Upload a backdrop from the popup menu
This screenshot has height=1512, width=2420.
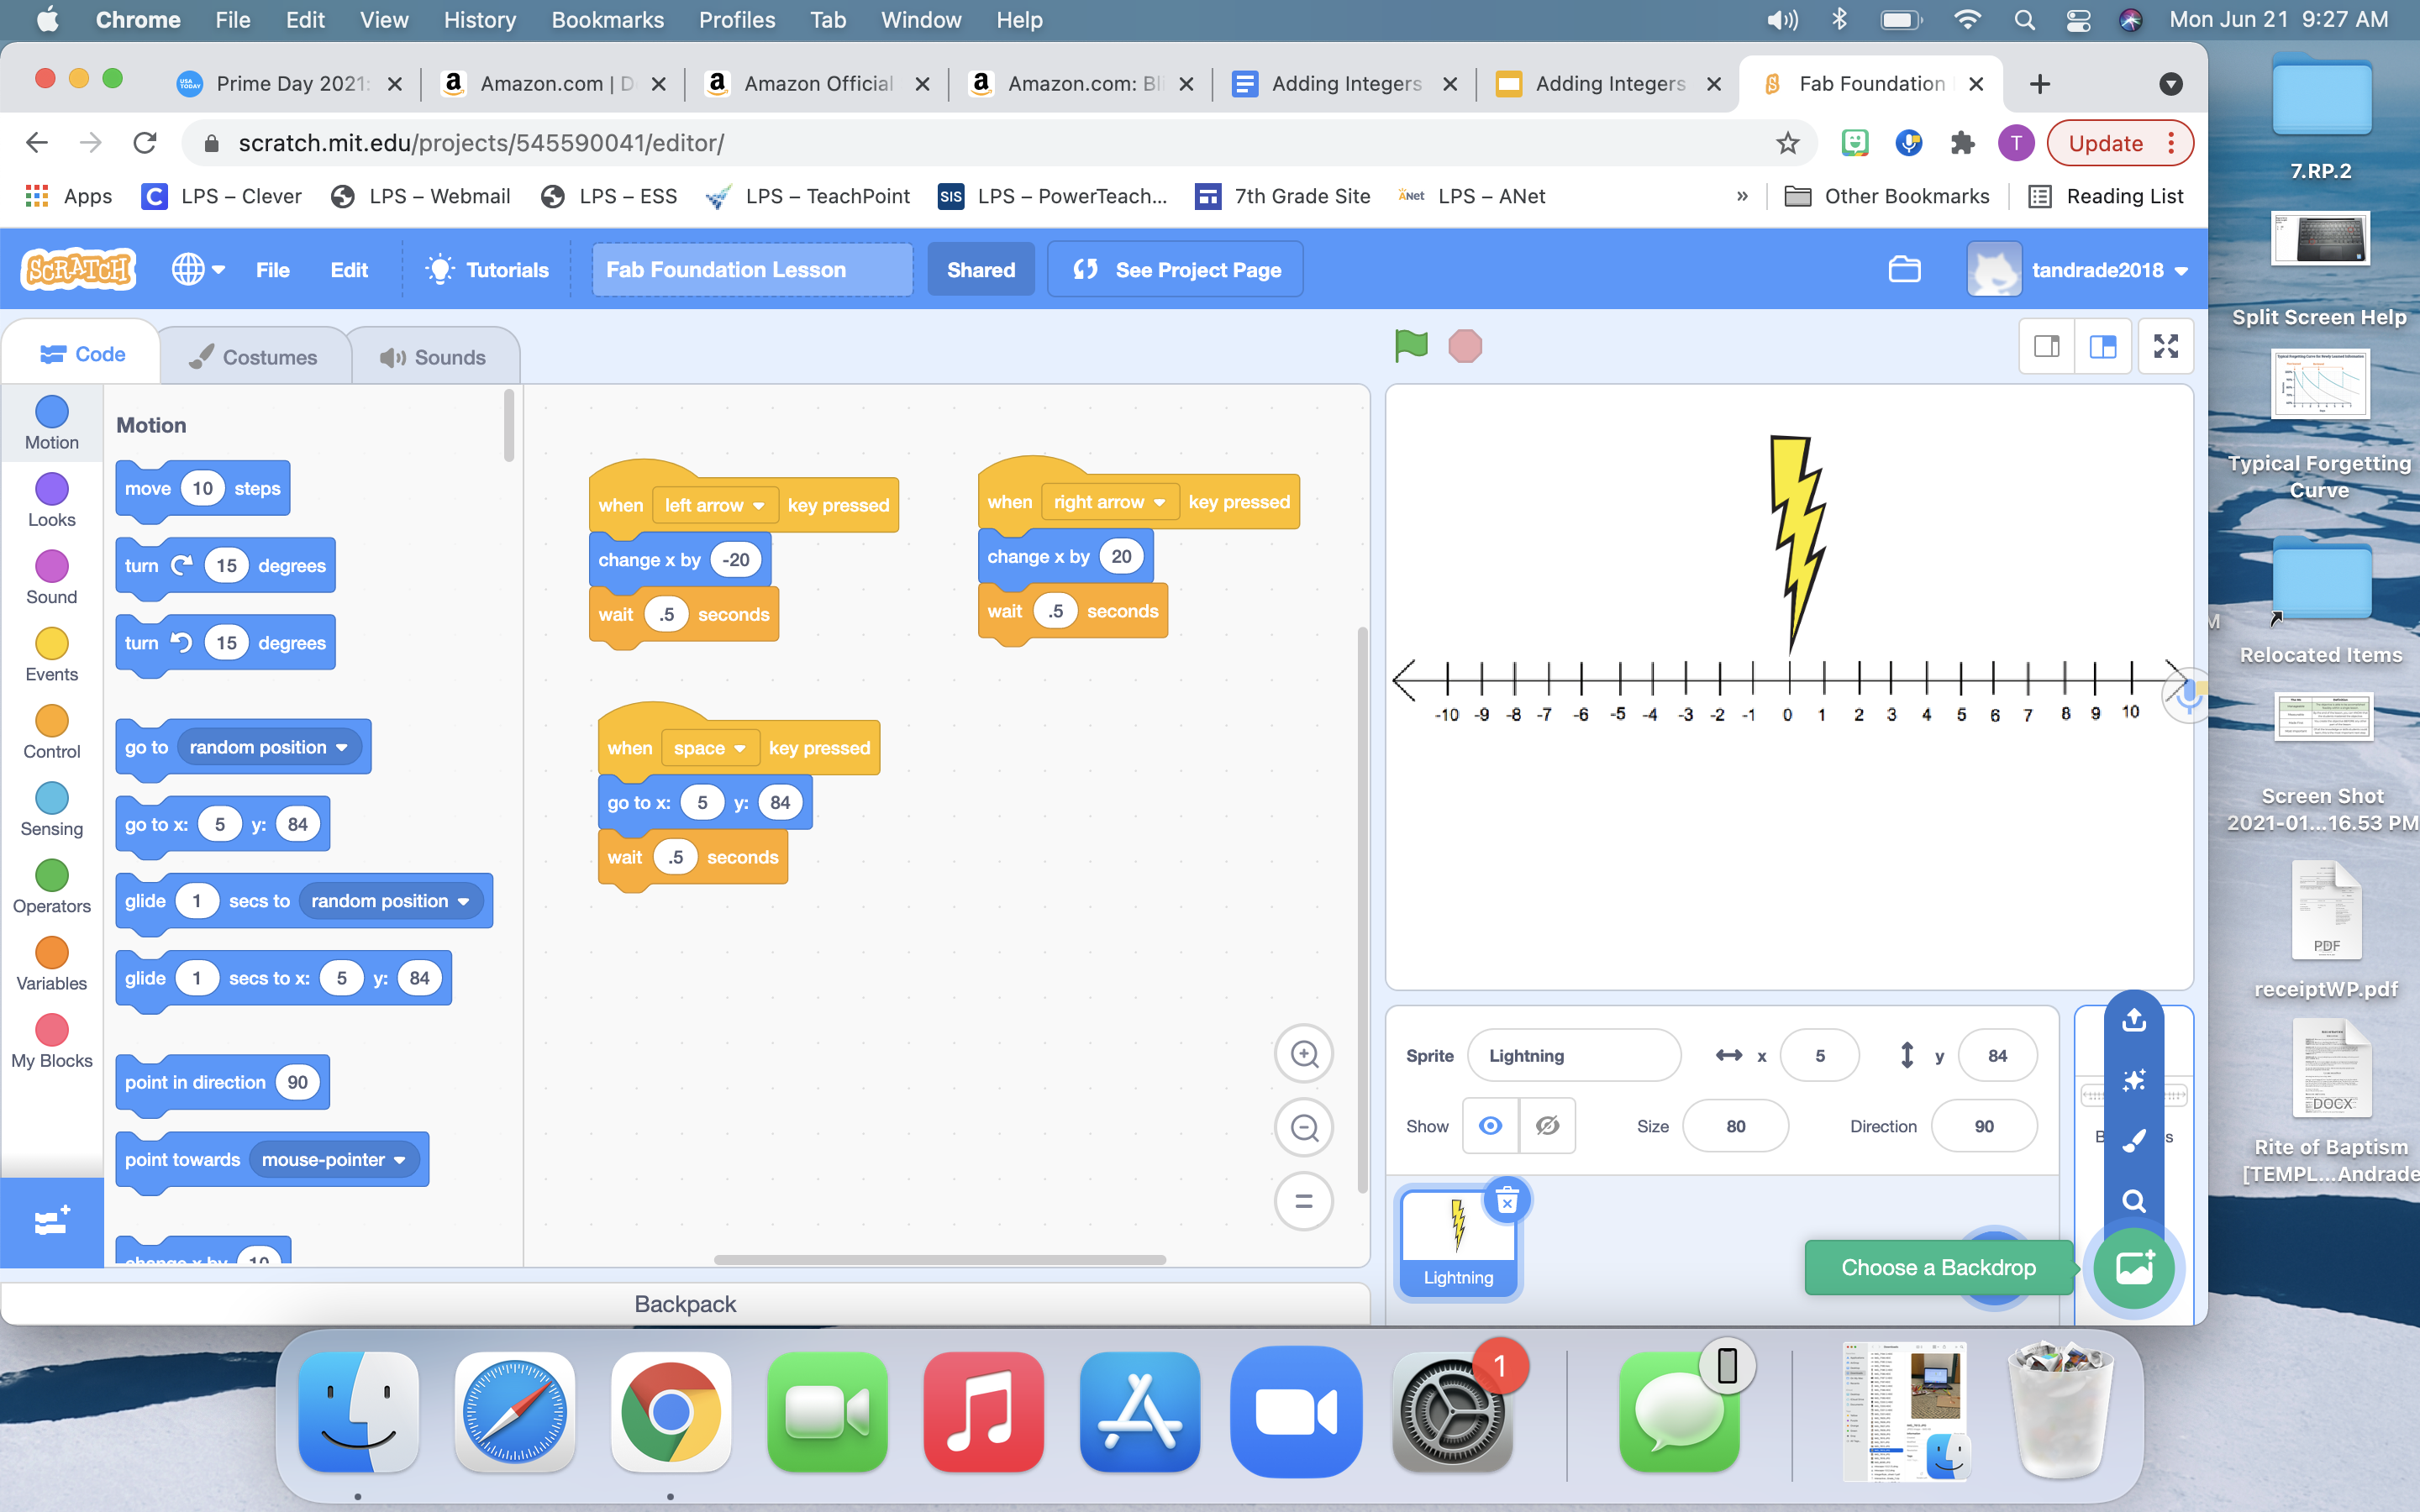pos(2134,1020)
